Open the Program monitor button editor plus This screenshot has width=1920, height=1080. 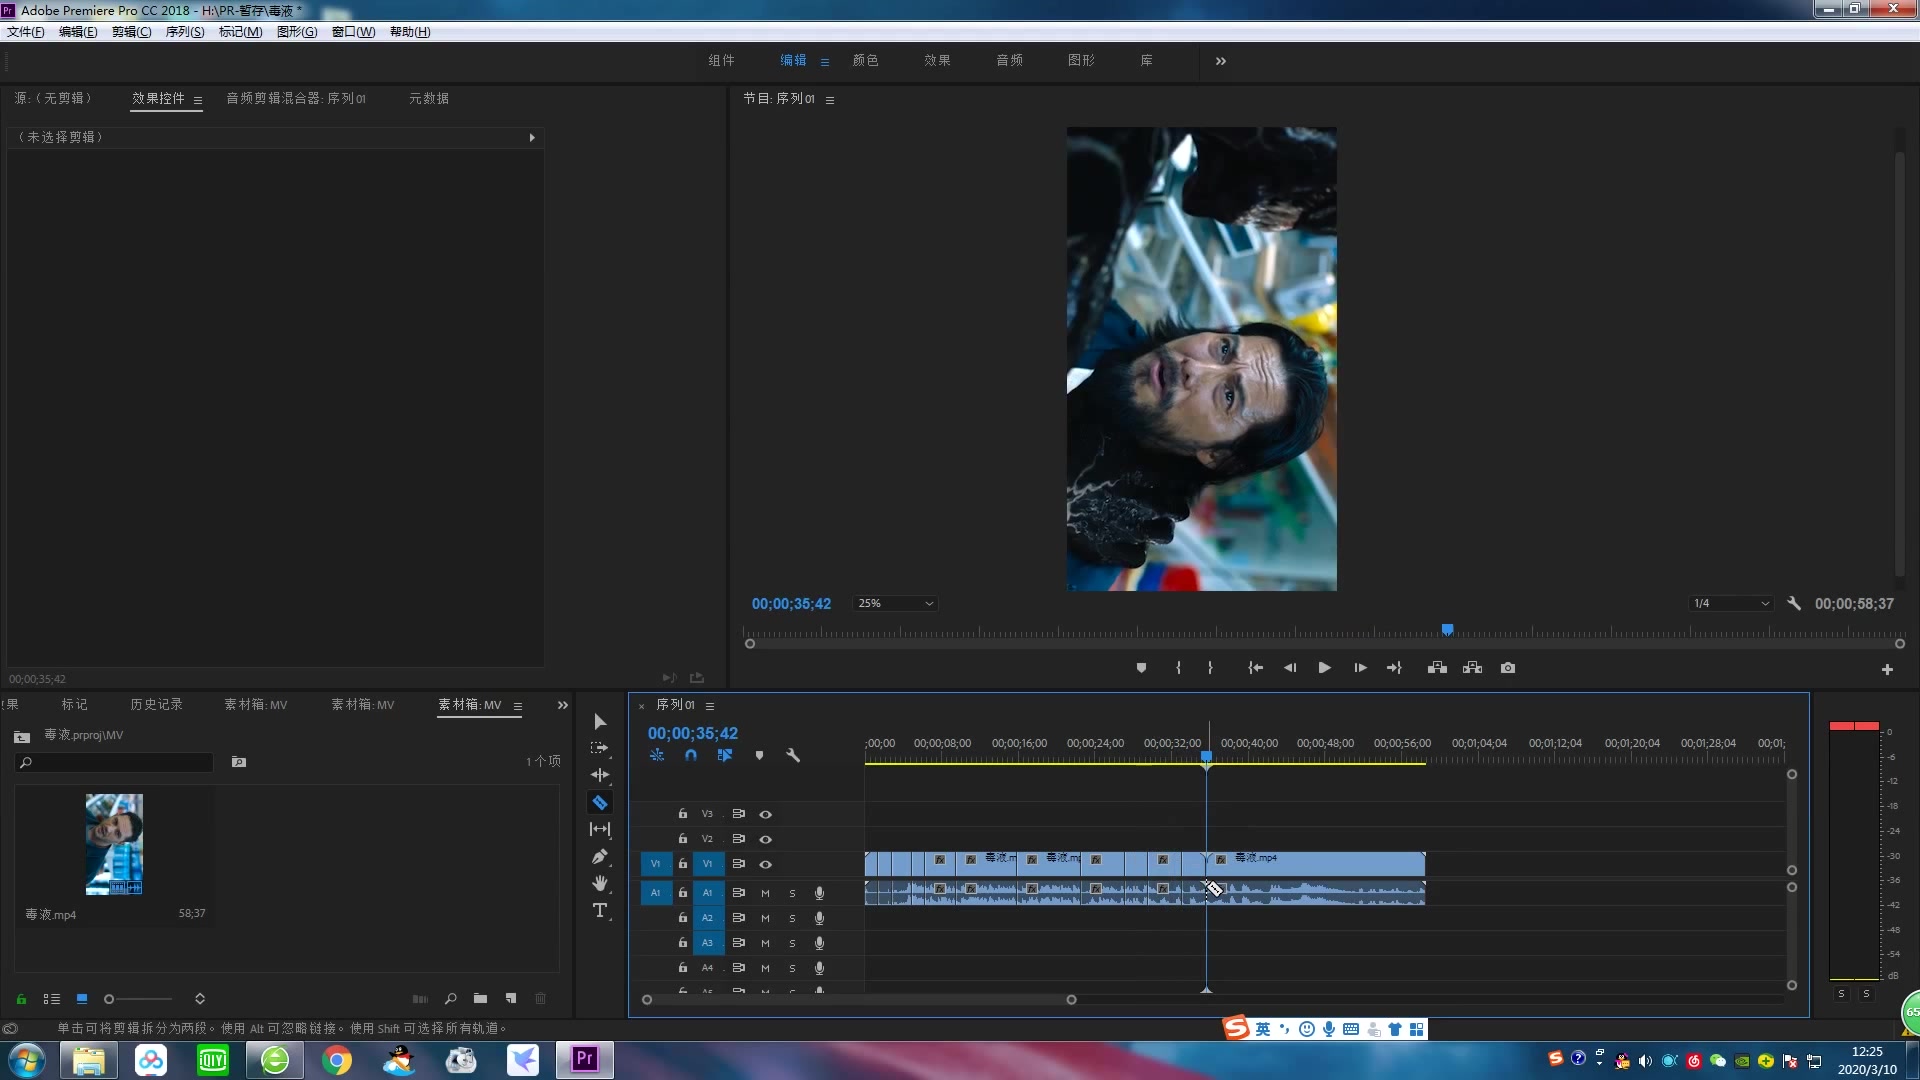pos(1887,670)
